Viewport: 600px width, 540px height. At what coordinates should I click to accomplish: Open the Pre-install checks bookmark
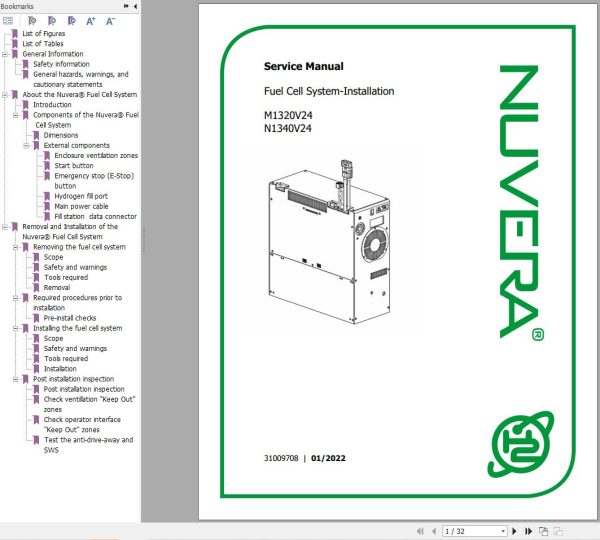70,318
